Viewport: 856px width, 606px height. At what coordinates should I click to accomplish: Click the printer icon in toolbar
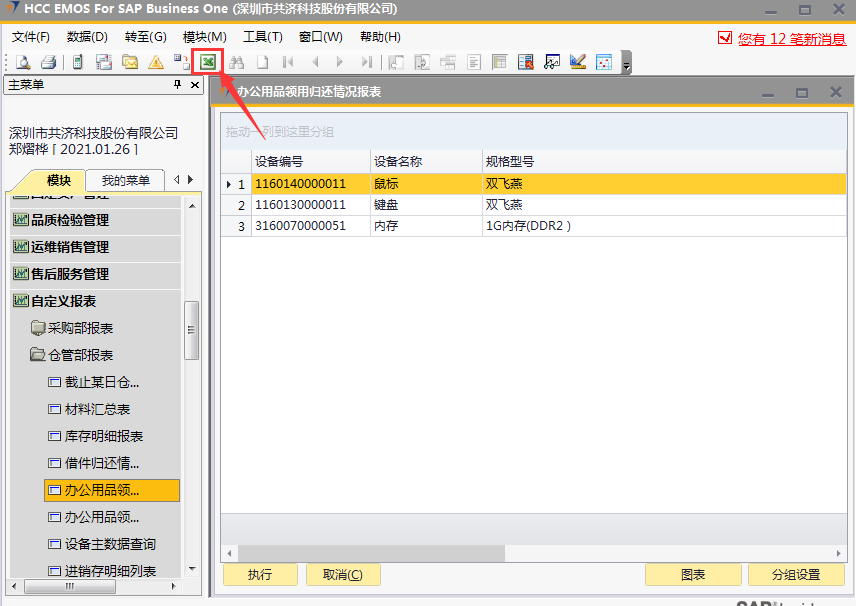(48, 62)
